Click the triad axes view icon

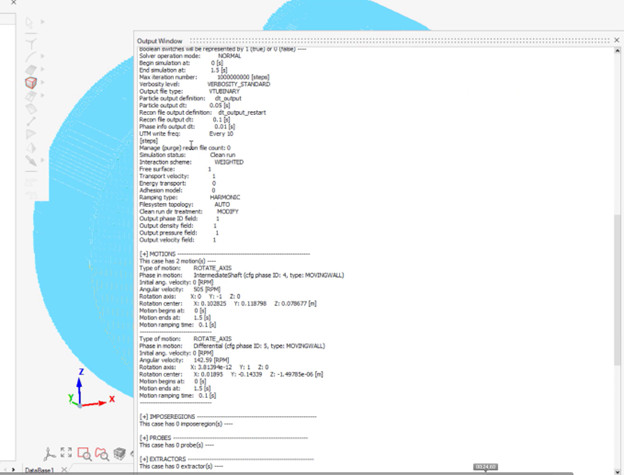pyautogui.click(x=47, y=453)
